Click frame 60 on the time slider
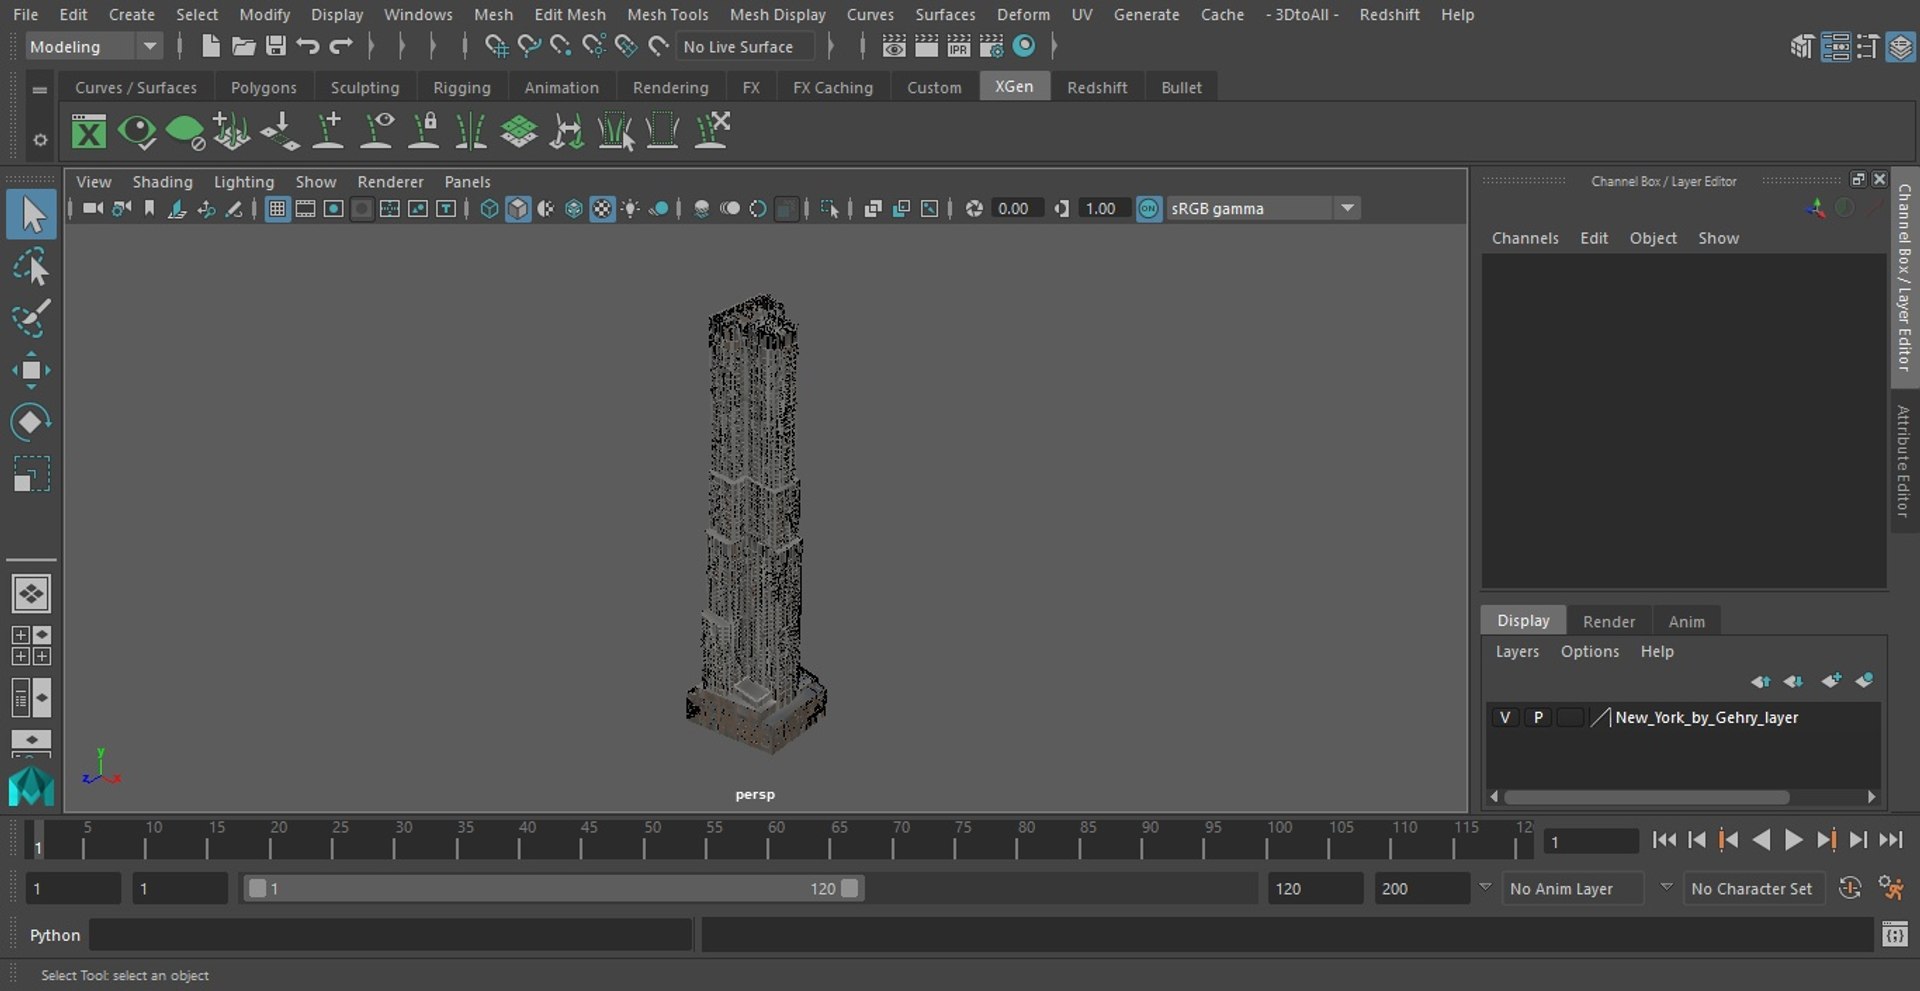1920x991 pixels. tap(769, 840)
